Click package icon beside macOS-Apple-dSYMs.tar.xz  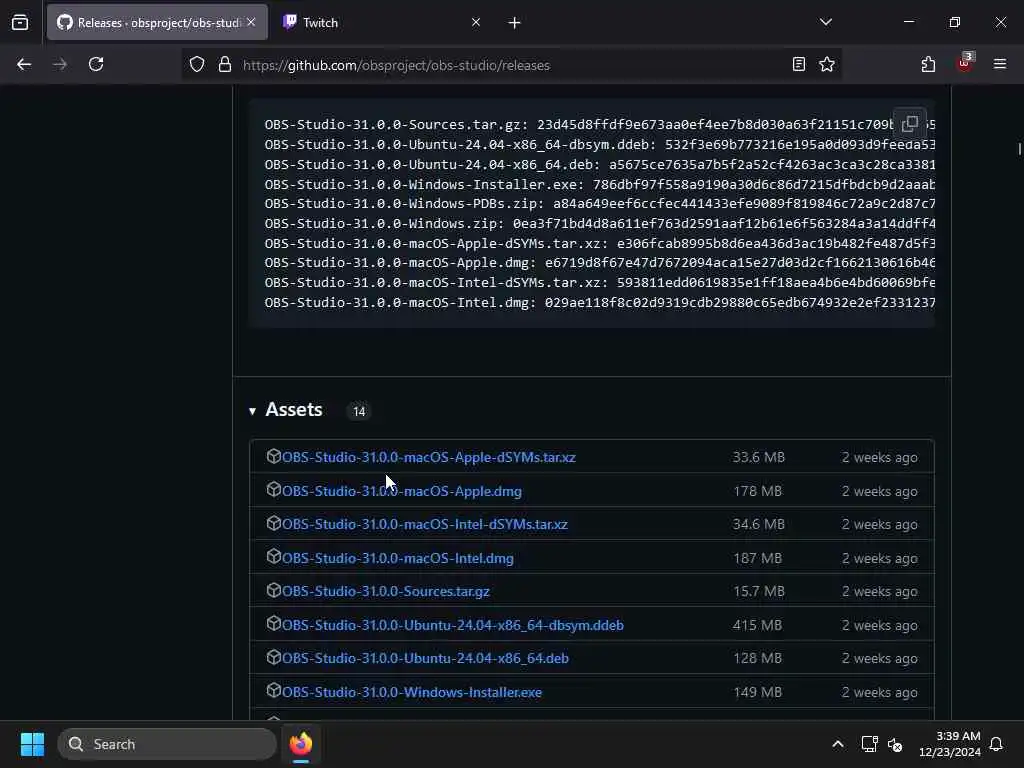tap(274, 456)
